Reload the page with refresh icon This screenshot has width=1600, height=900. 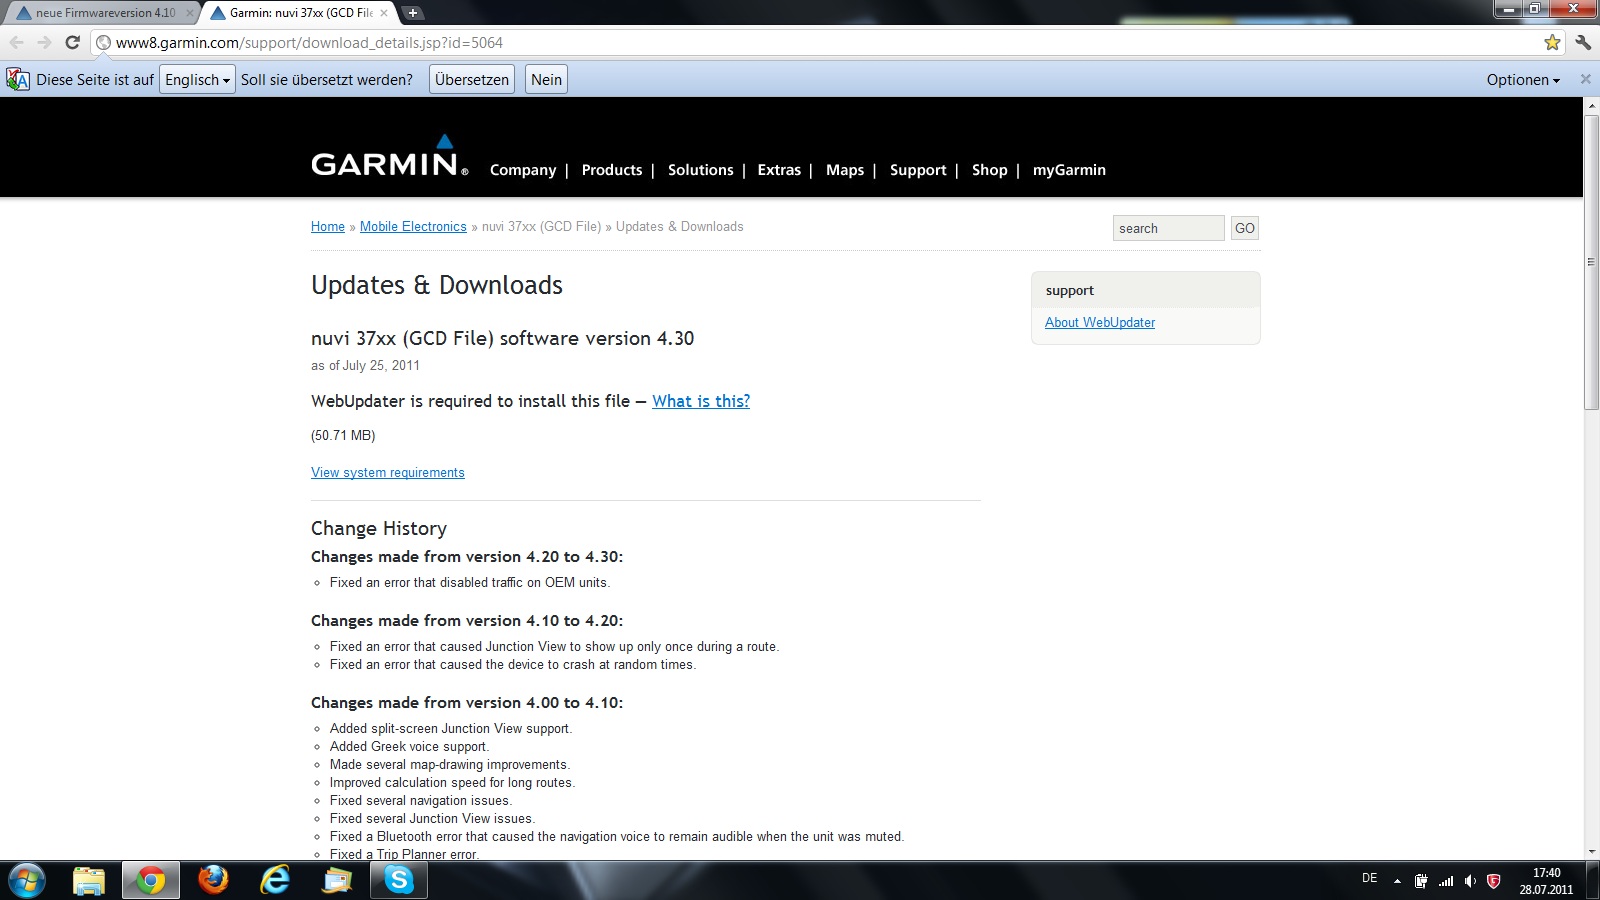click(72, 43)
